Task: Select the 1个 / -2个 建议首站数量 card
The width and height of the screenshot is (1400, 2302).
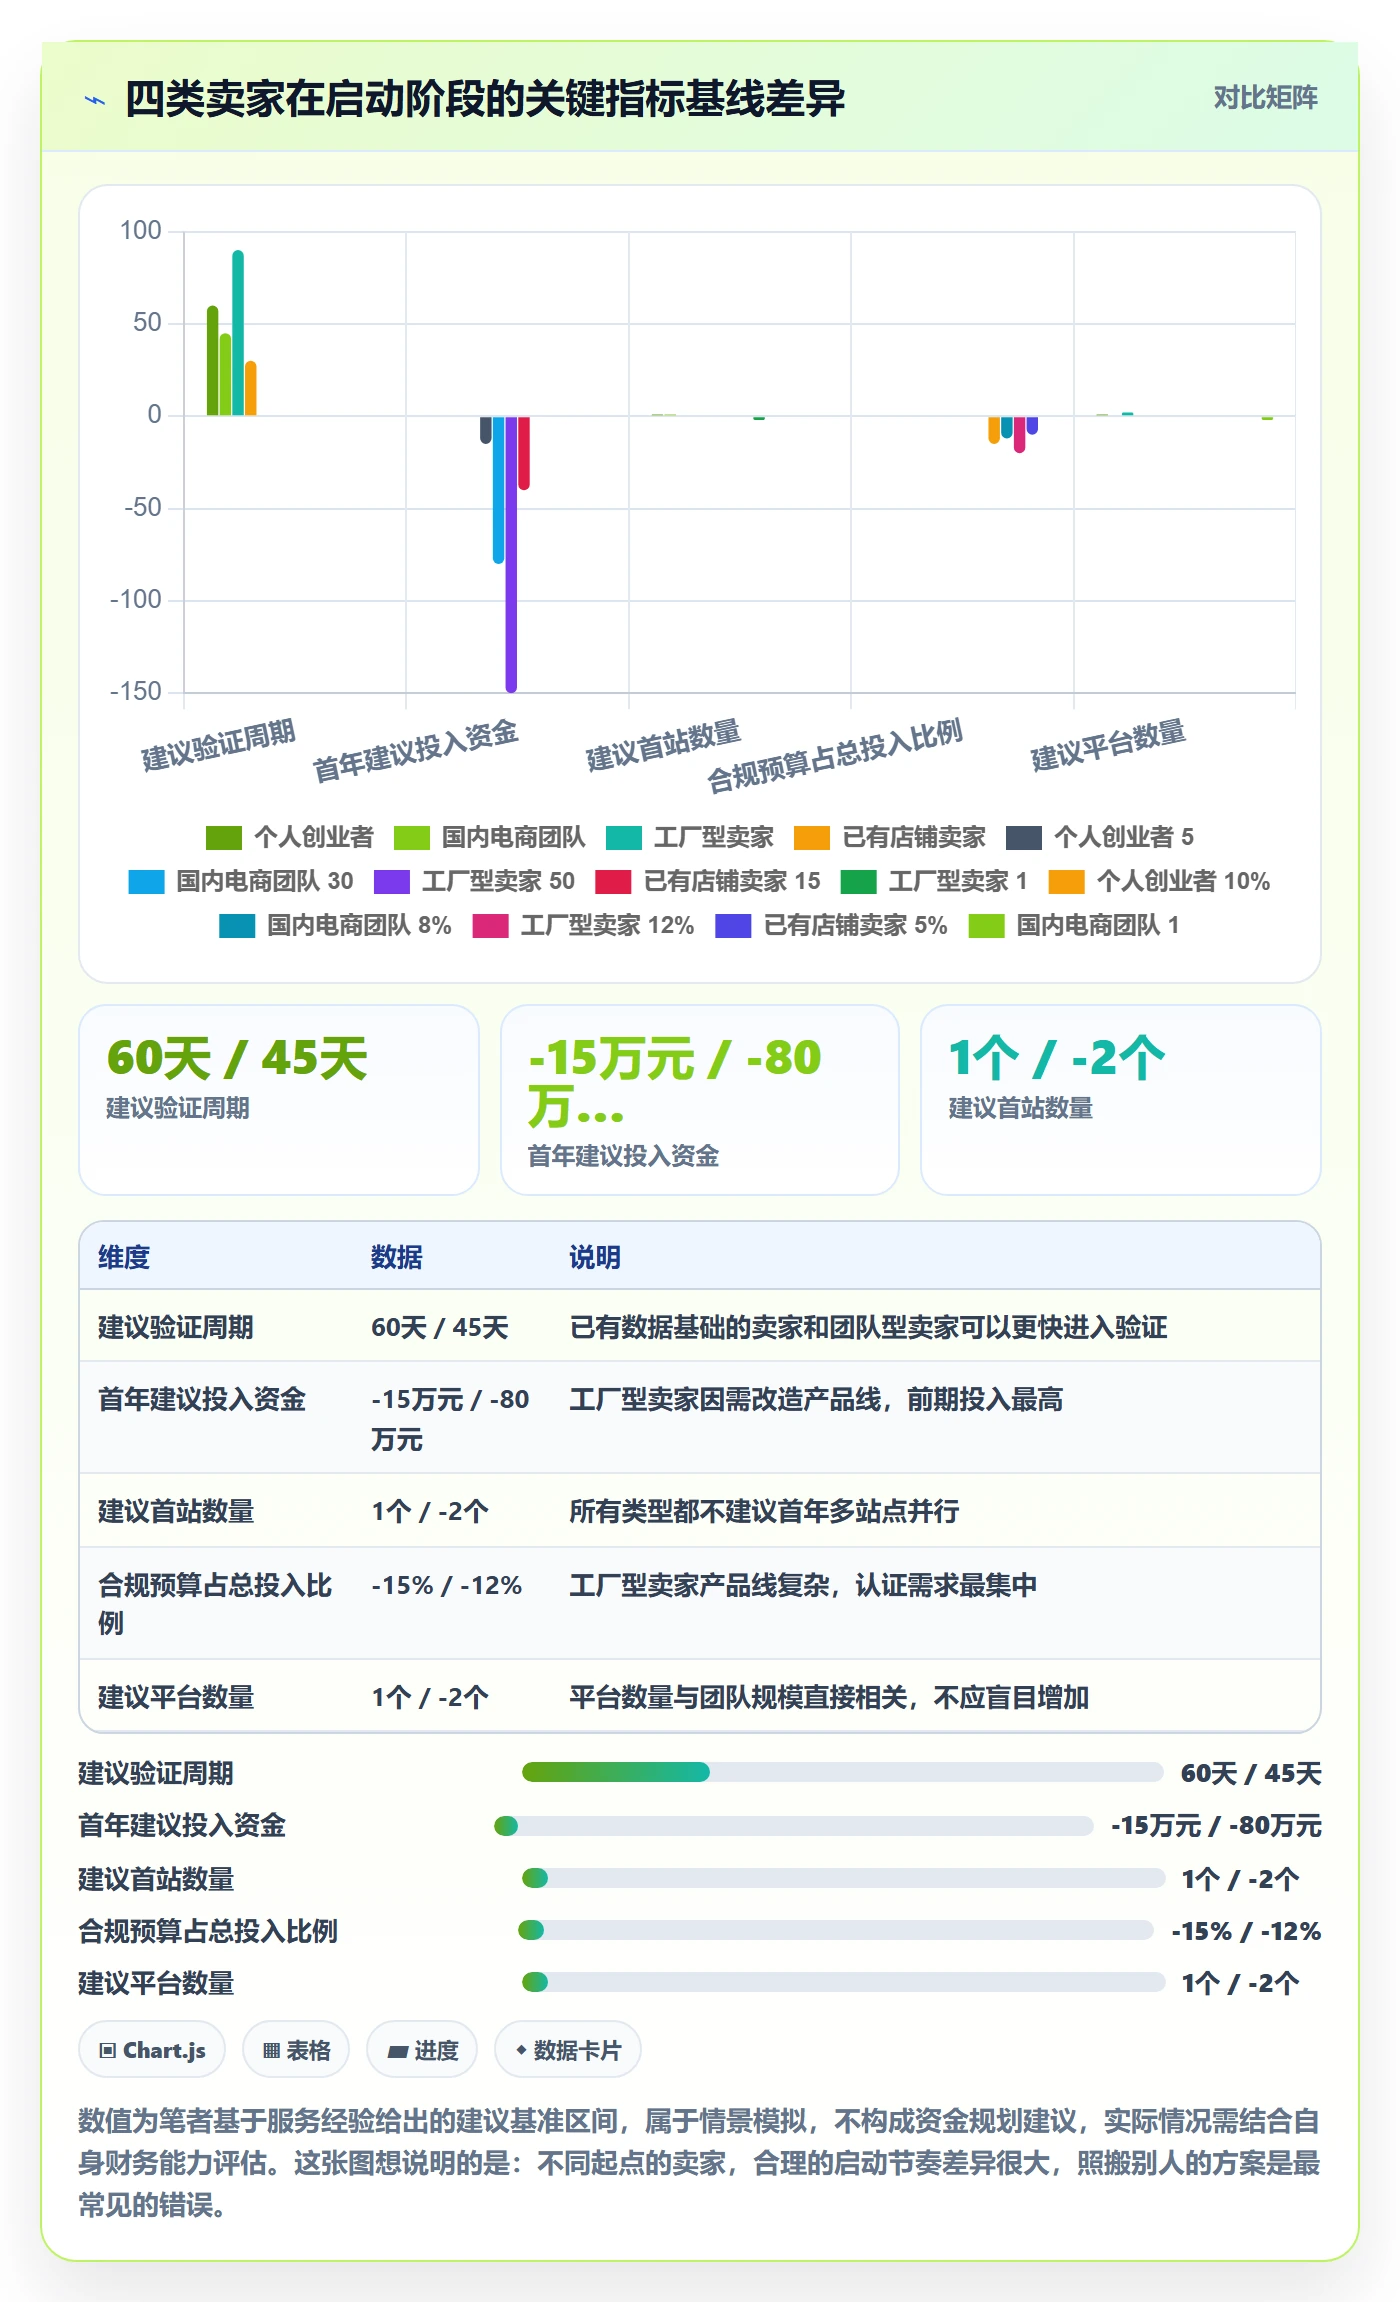Action: (x=1121, y=1099)
